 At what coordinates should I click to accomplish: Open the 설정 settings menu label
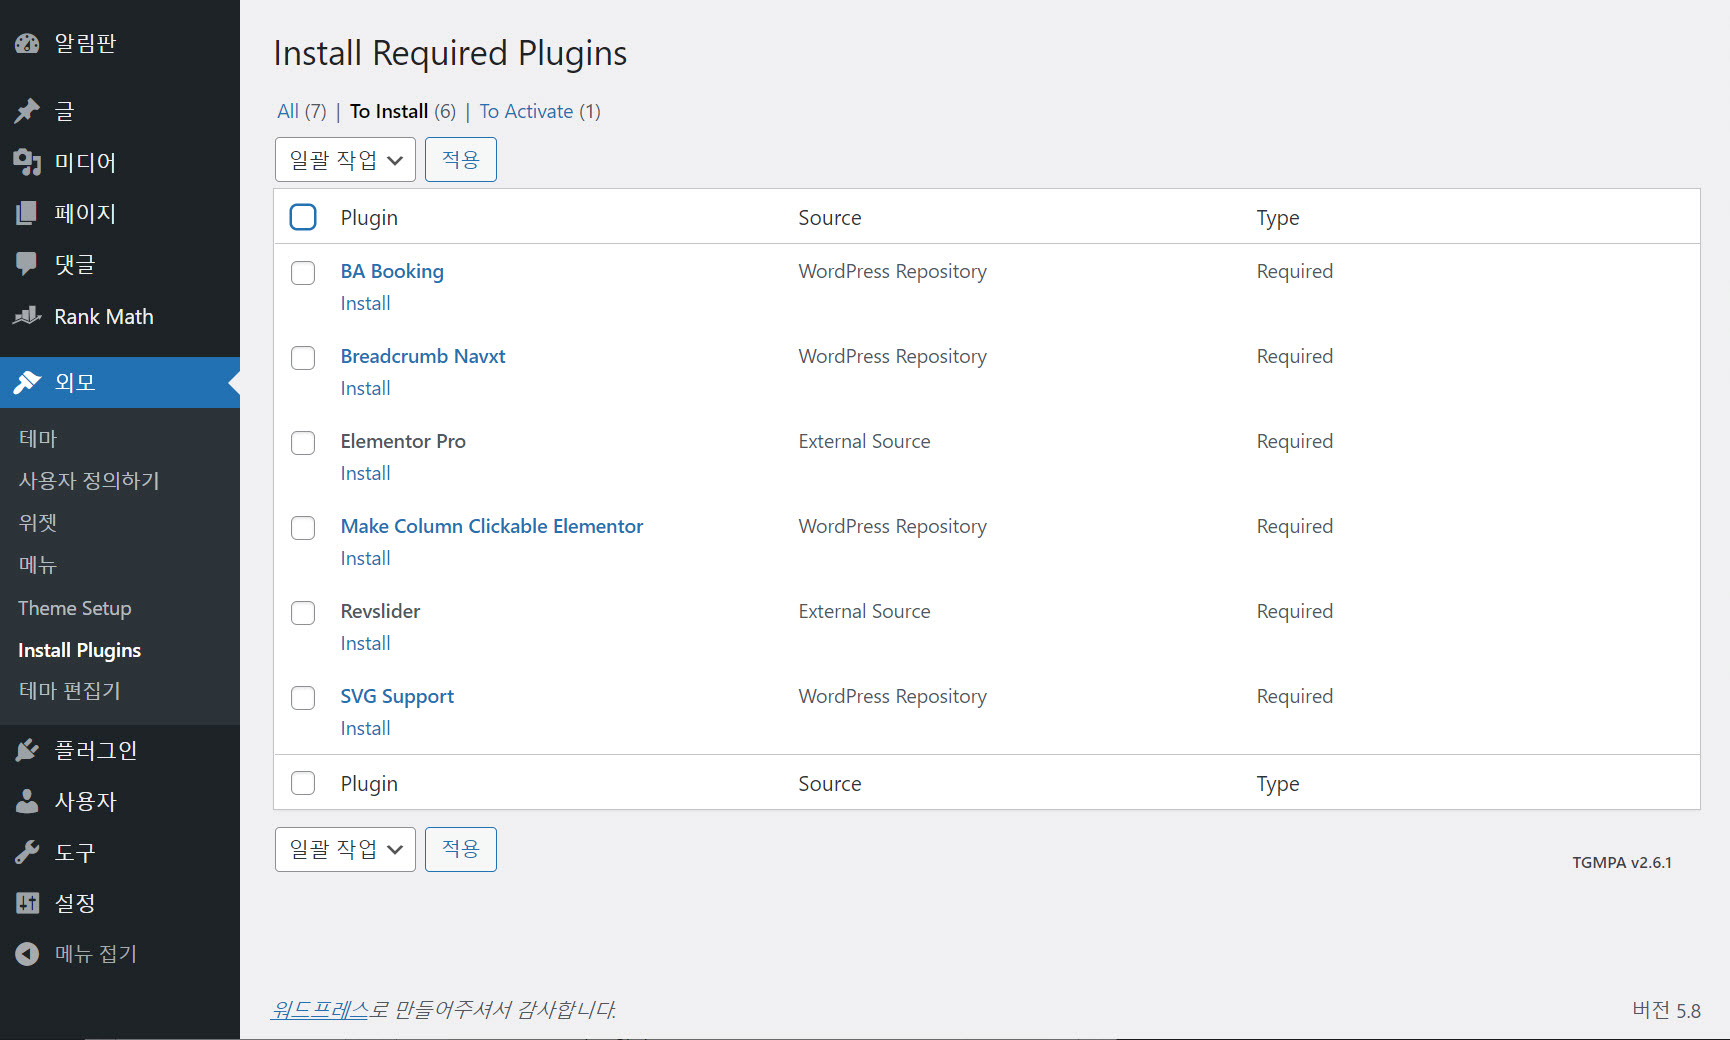tap(75, 903)
